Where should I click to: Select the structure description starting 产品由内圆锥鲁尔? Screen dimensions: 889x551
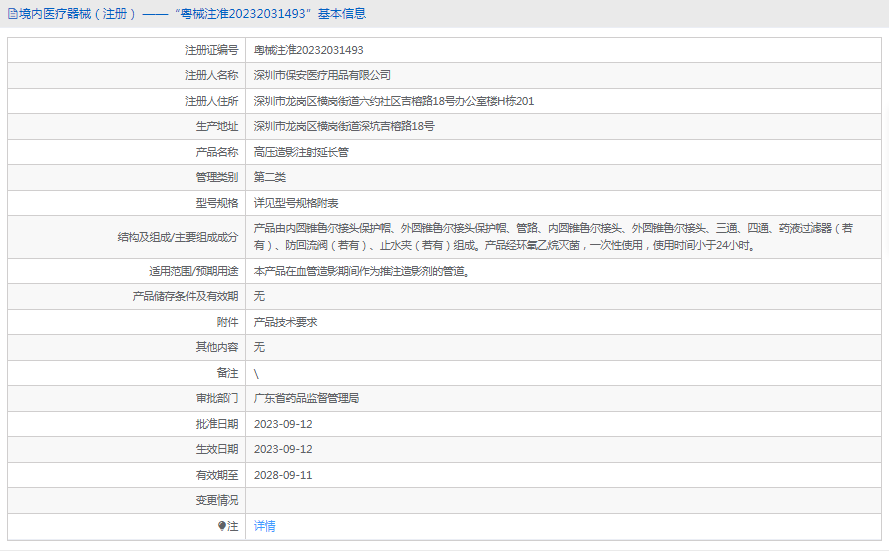click(x=553, y=237)
